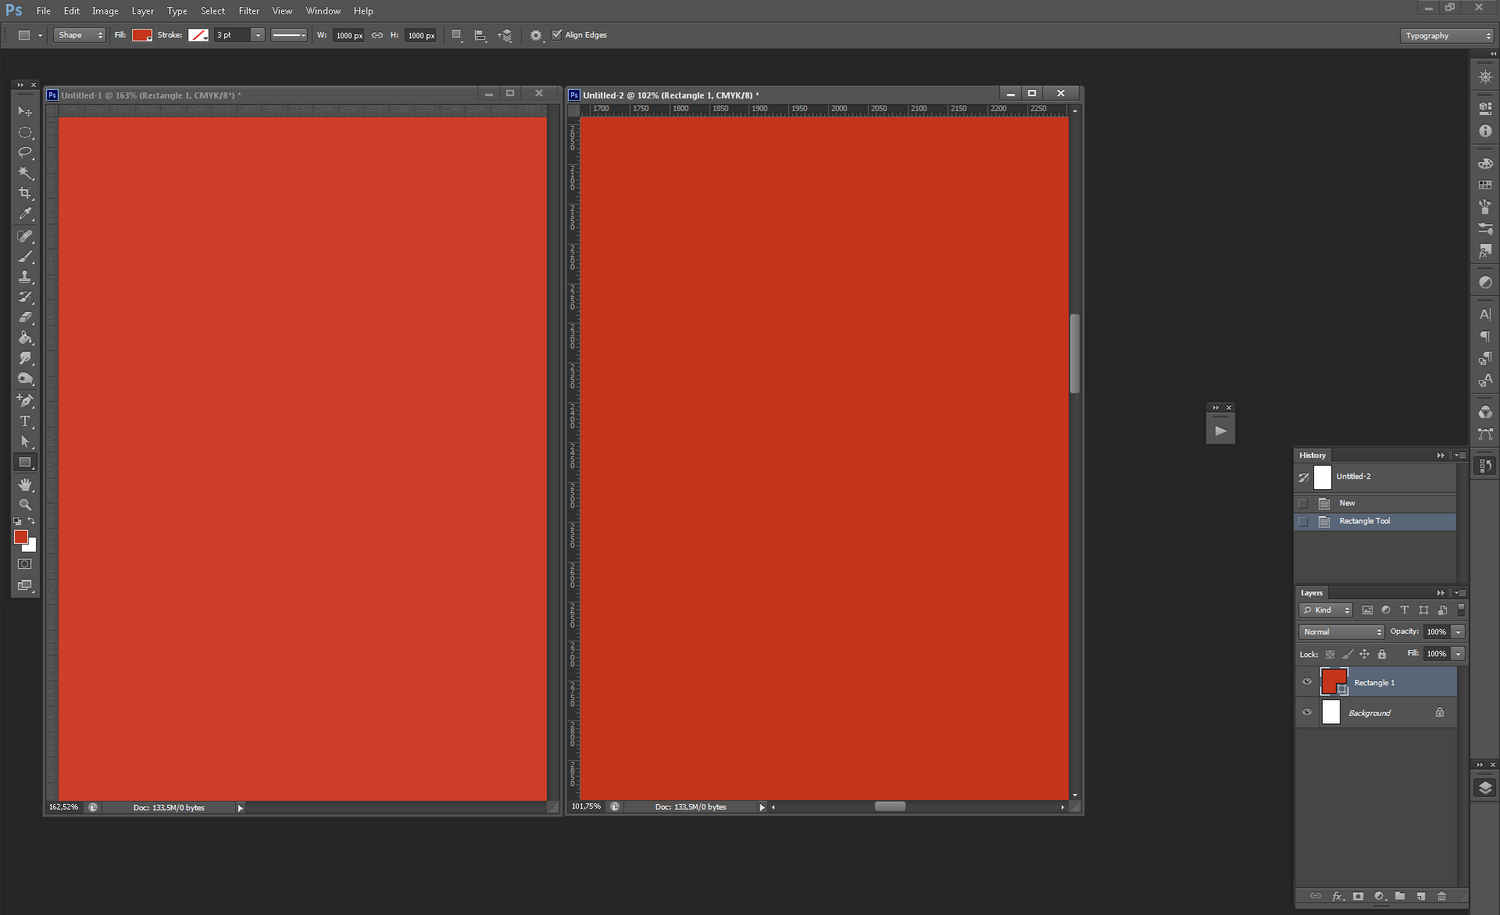The height and width of the screenshot is (915, 1500).
Task: Select the Lasso tool
Action: coord(25,152)
